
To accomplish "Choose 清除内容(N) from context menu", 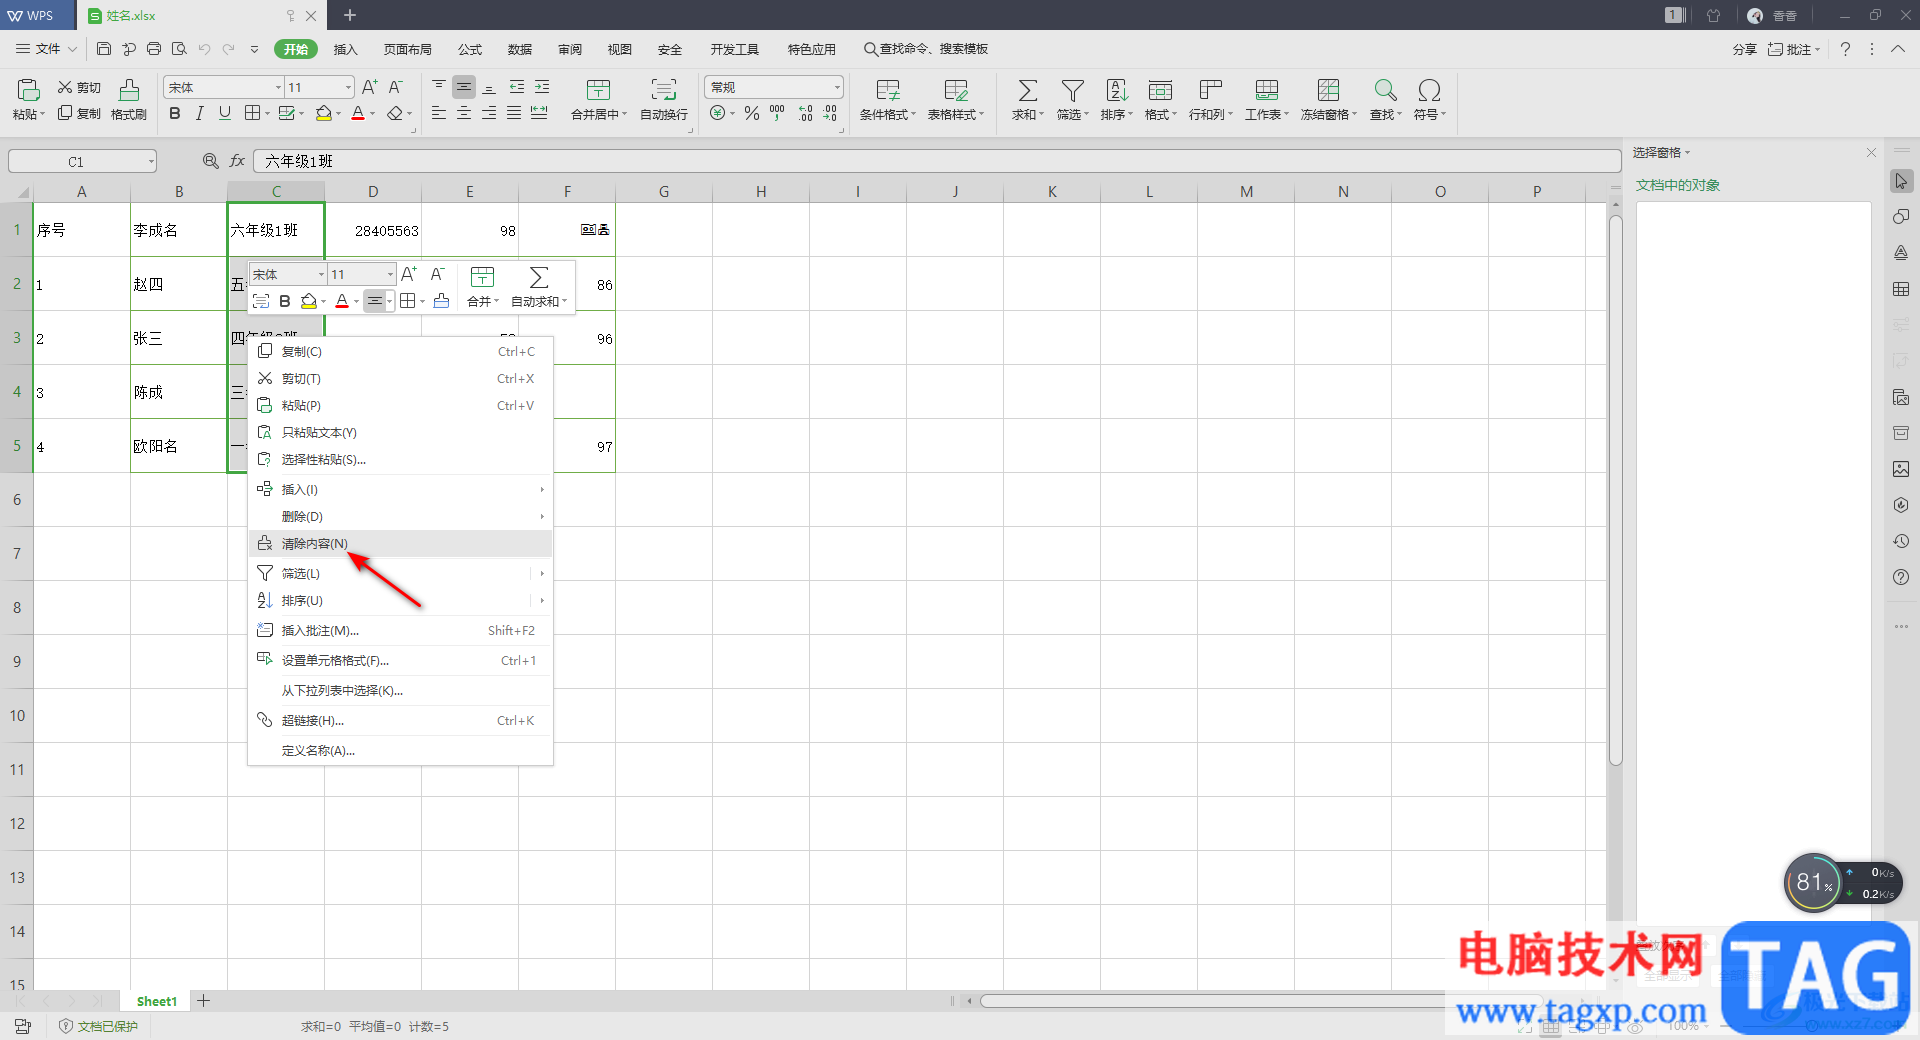I will pos(400,543).
